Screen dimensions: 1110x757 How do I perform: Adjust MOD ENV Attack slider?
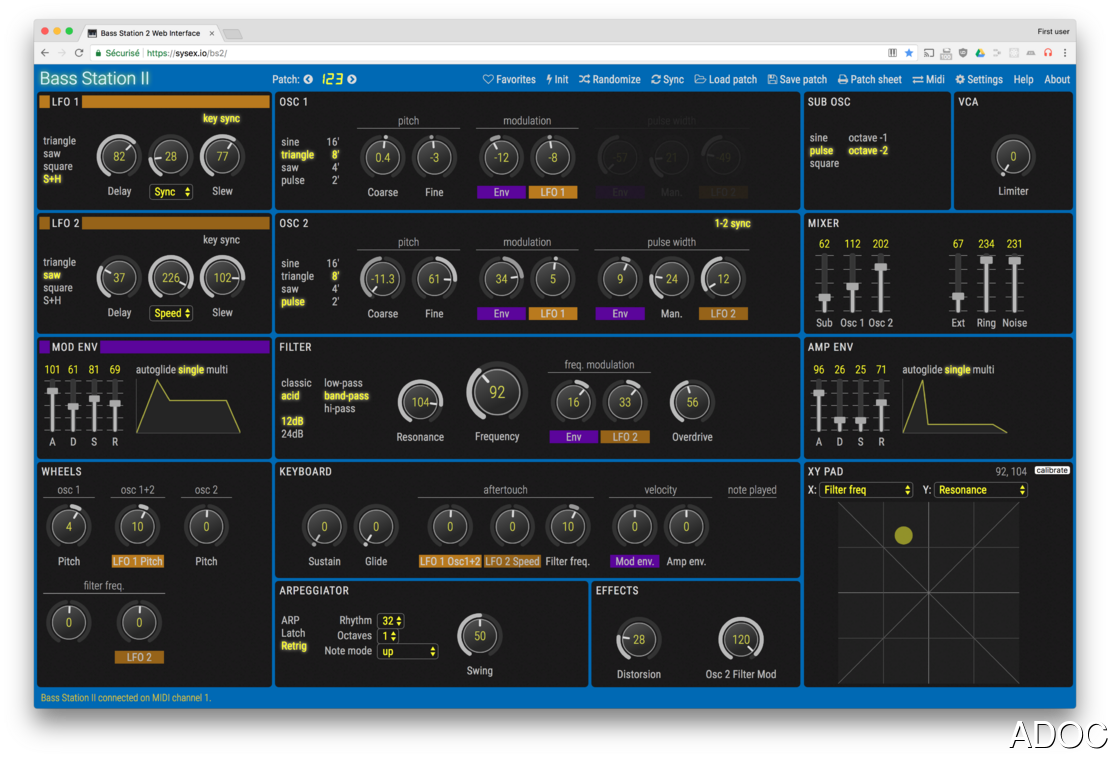coord(52,391)
